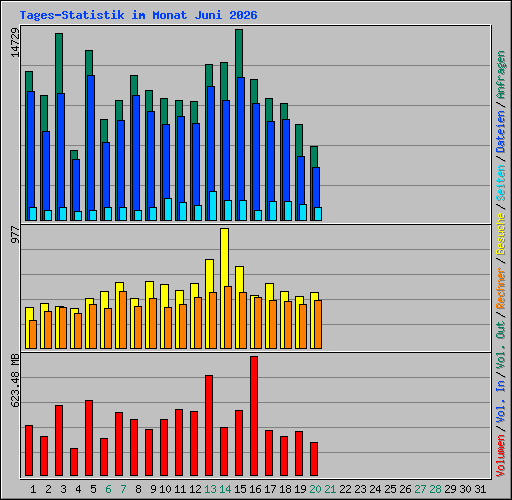This screenshot has height=500, width=512.
Task: Click day 20 on the x-axis
Action: (x=315, y=489)
